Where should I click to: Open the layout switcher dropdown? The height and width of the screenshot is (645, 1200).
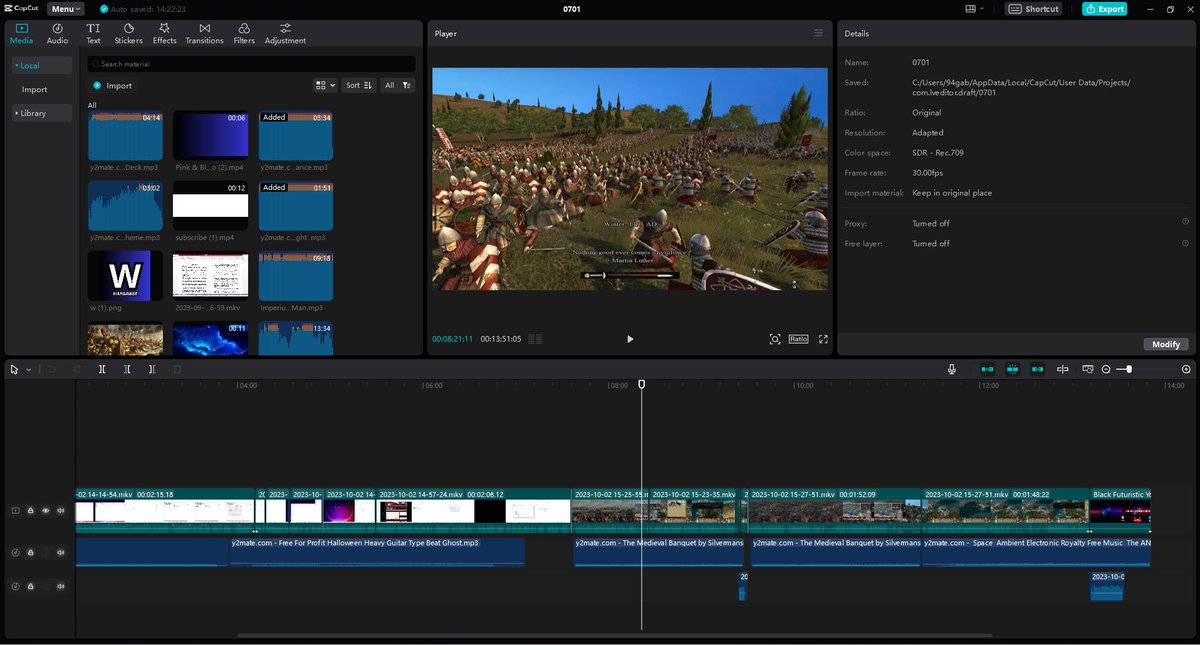(x=974, y=9)
